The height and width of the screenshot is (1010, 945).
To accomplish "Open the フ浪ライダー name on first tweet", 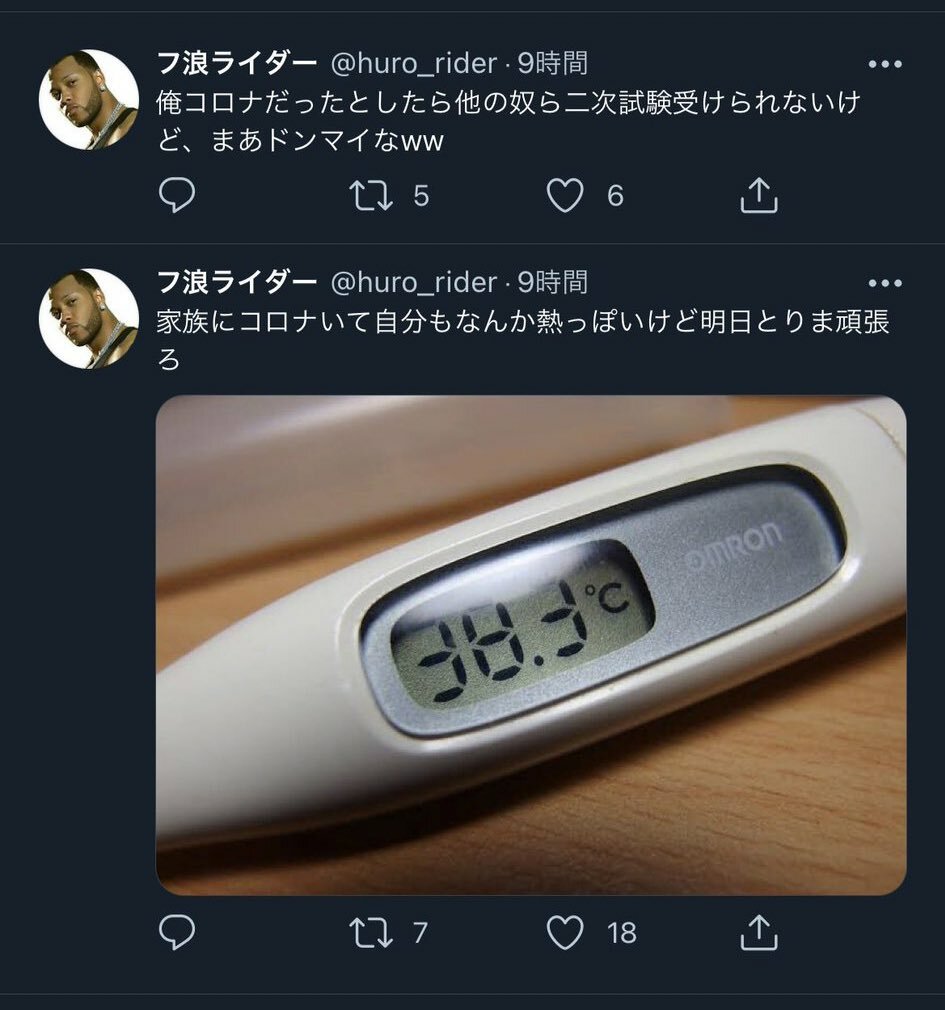I will (237, 64).
